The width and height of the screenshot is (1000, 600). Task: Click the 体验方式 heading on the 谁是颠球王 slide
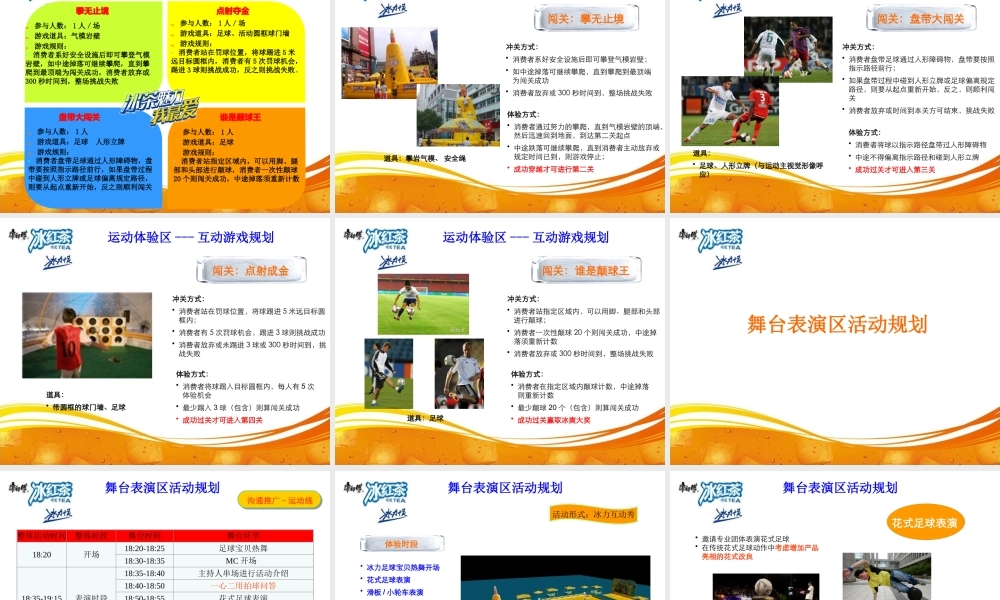(527, 374)
